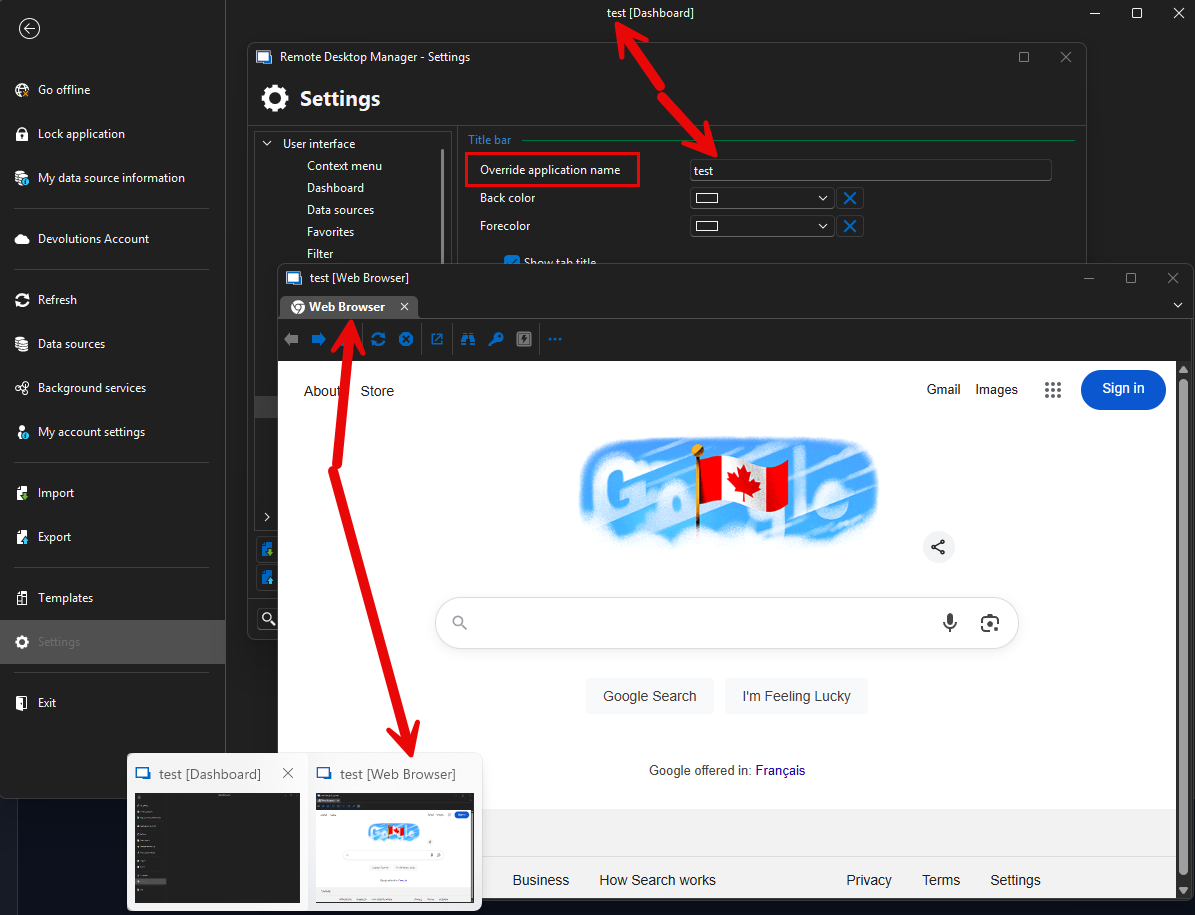1195x915 pixels.
Task: Collapse the User interface tree node
Action: (267, 143)
